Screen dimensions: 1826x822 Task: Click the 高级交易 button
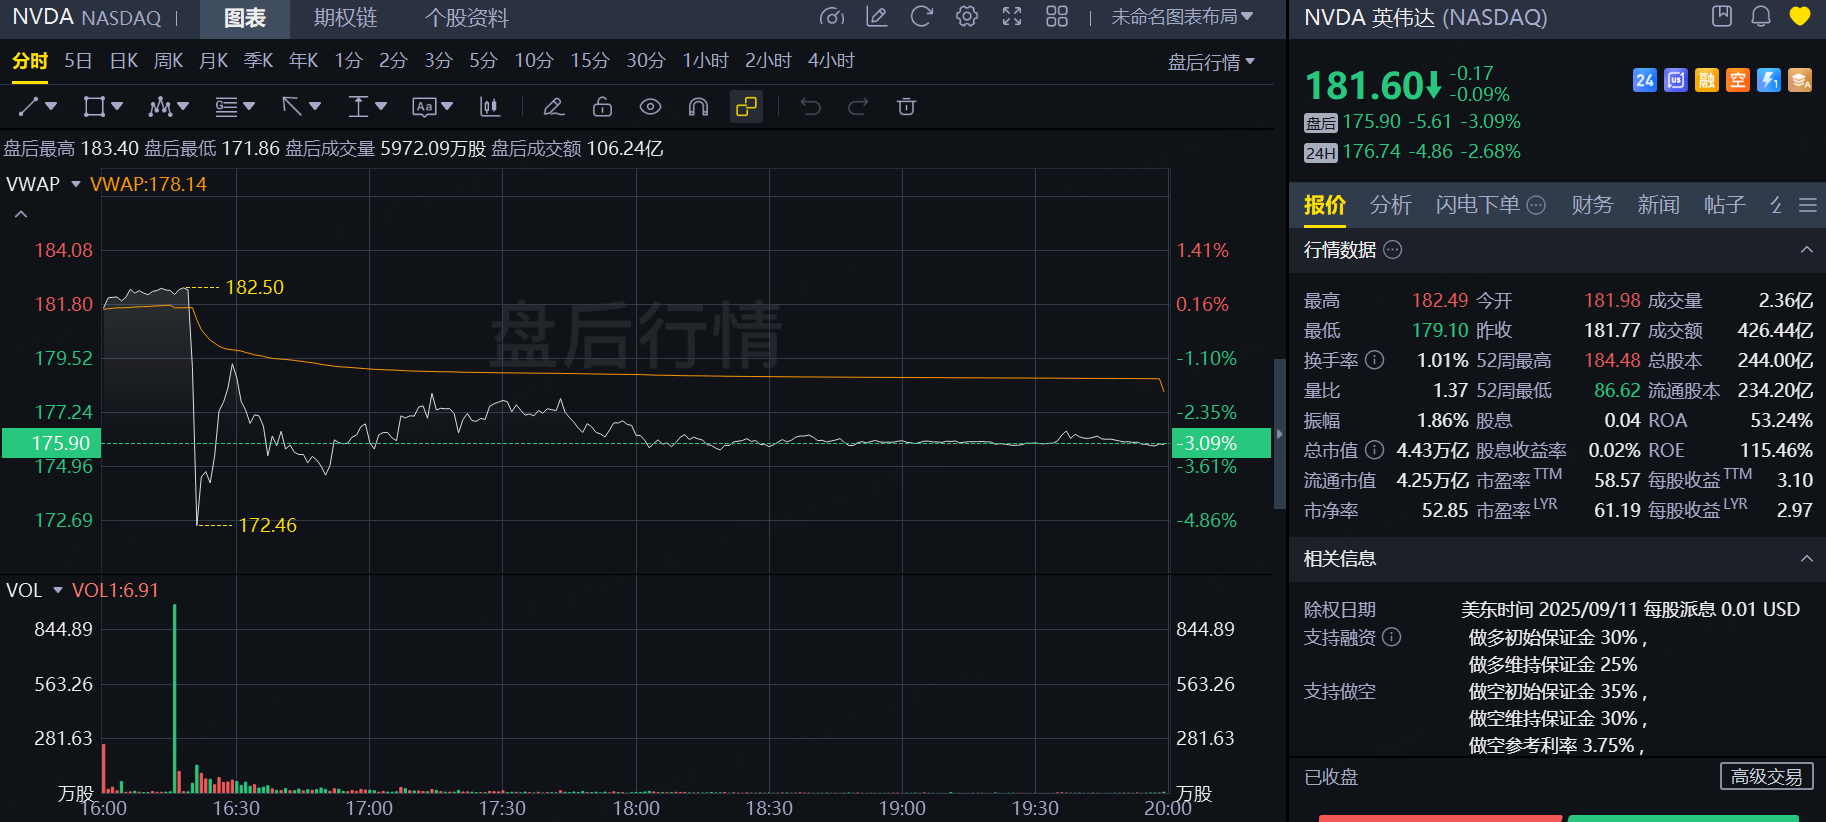[x=1766, y=777]
